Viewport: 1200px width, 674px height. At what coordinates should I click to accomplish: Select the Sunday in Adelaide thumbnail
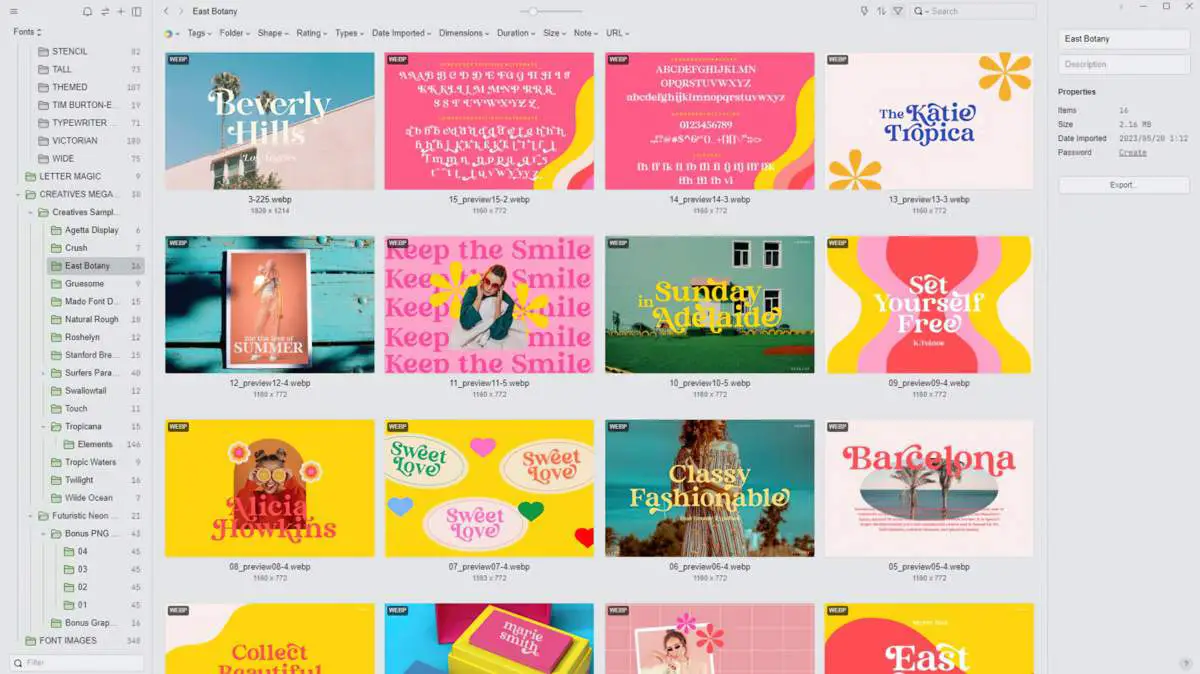pyautogui.click(x=710, y=305)
